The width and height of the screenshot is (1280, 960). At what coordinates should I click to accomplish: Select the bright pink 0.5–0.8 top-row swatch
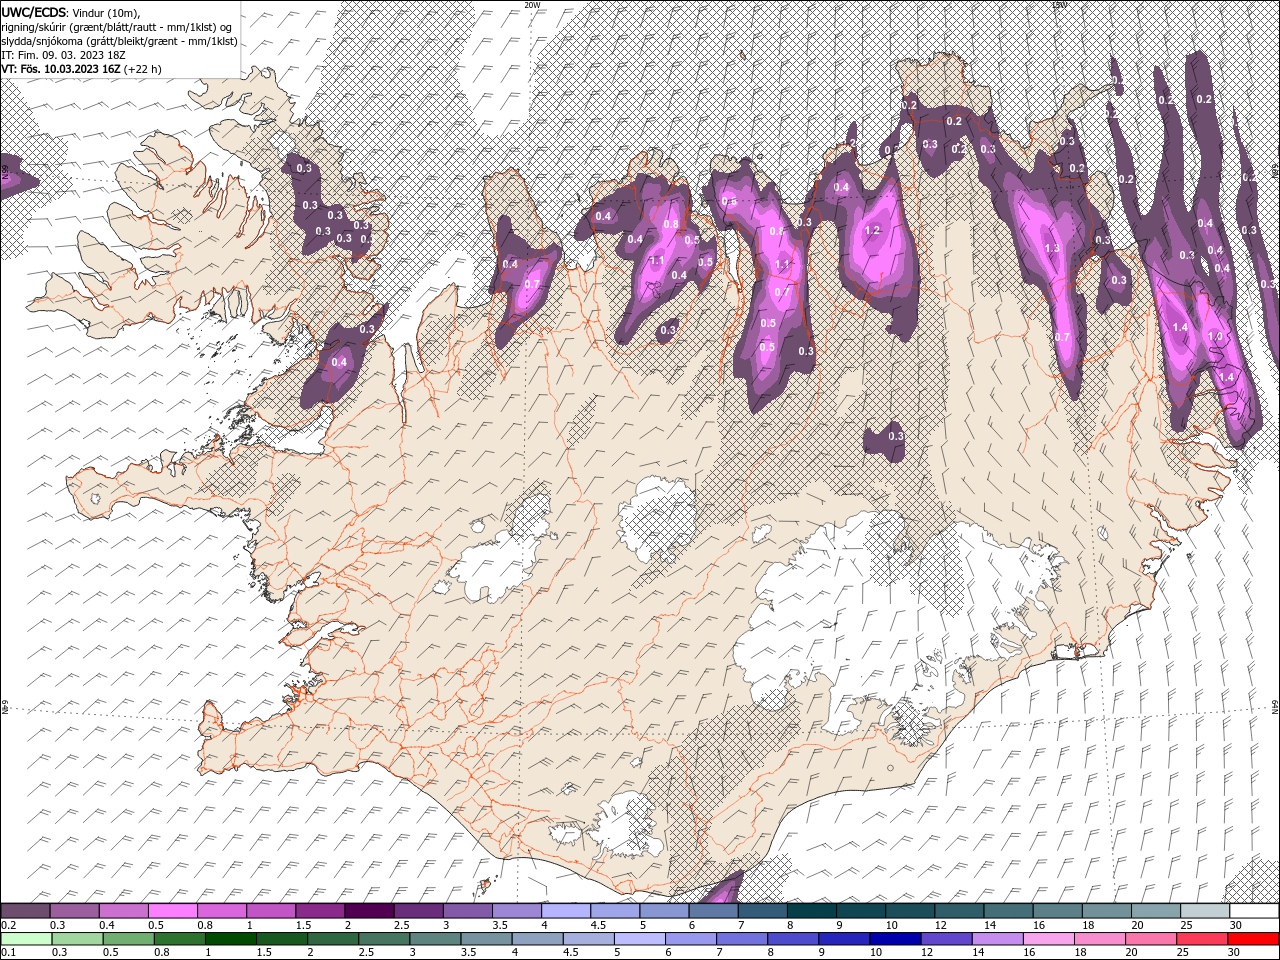point(172,911)
